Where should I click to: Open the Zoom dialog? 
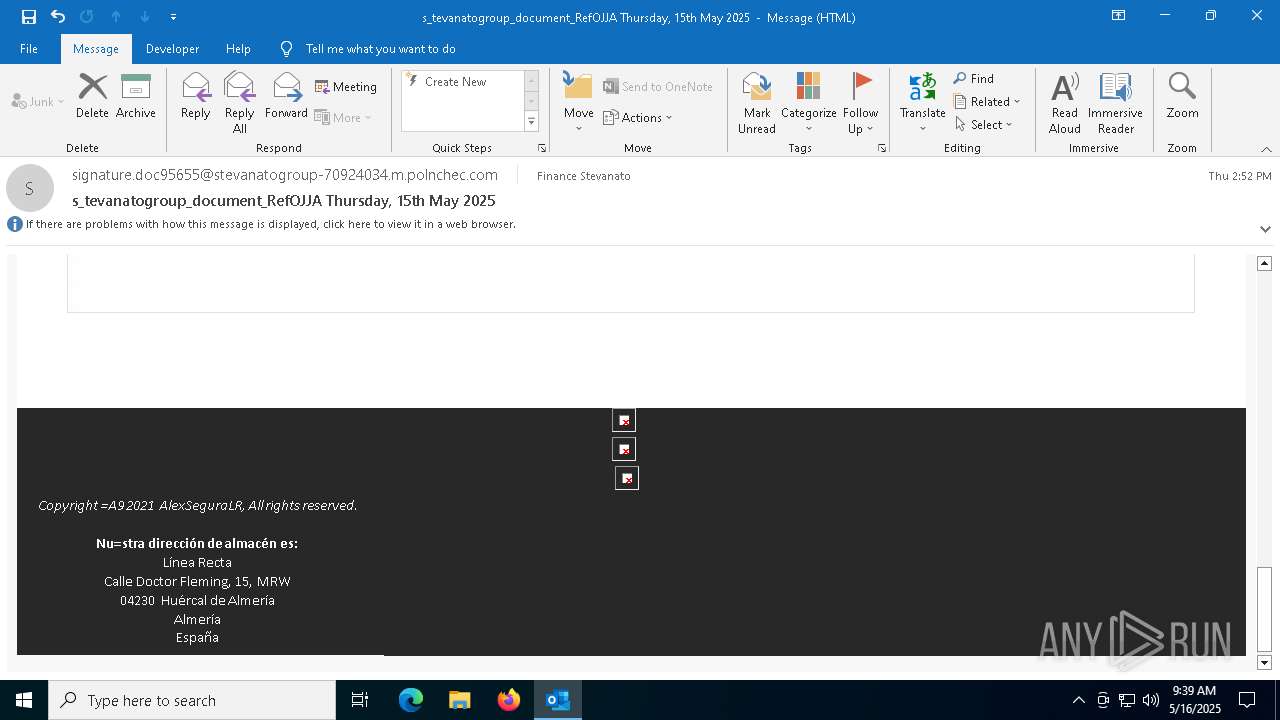click(1182, 96)
